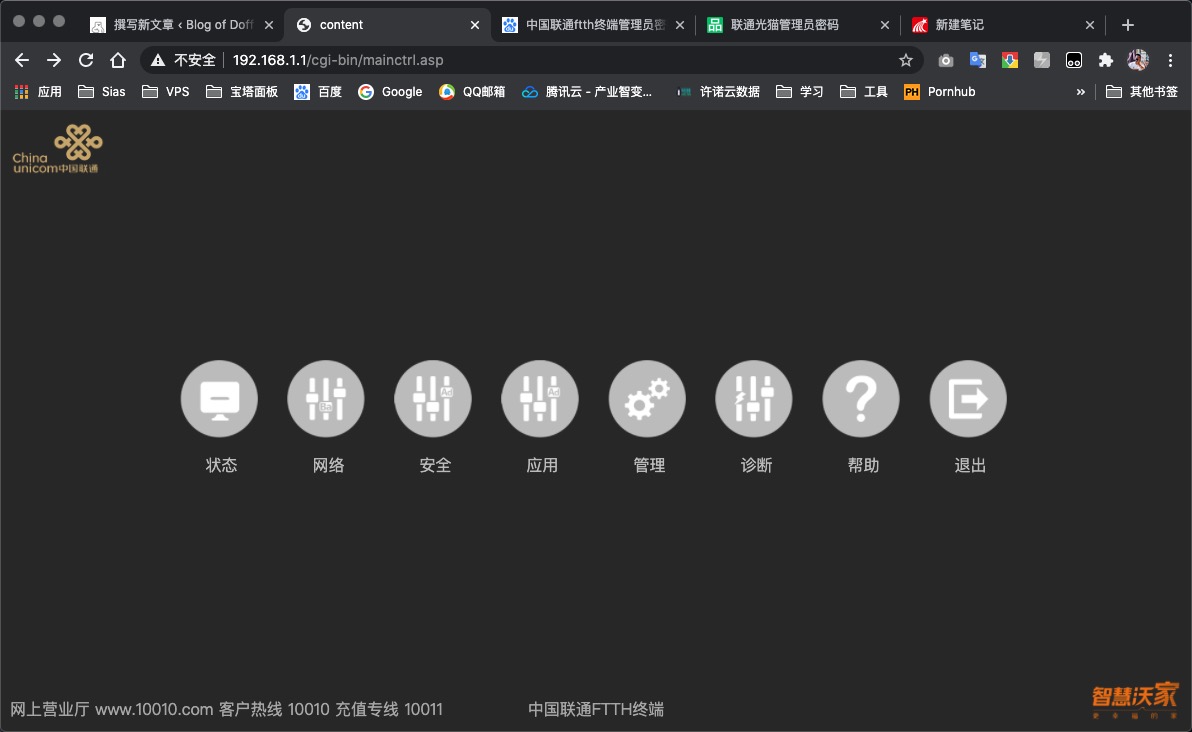This screenshot has height=732, width=1192.
Task: Expand the Sias bookmark folder
Action: tap(102, 92)
